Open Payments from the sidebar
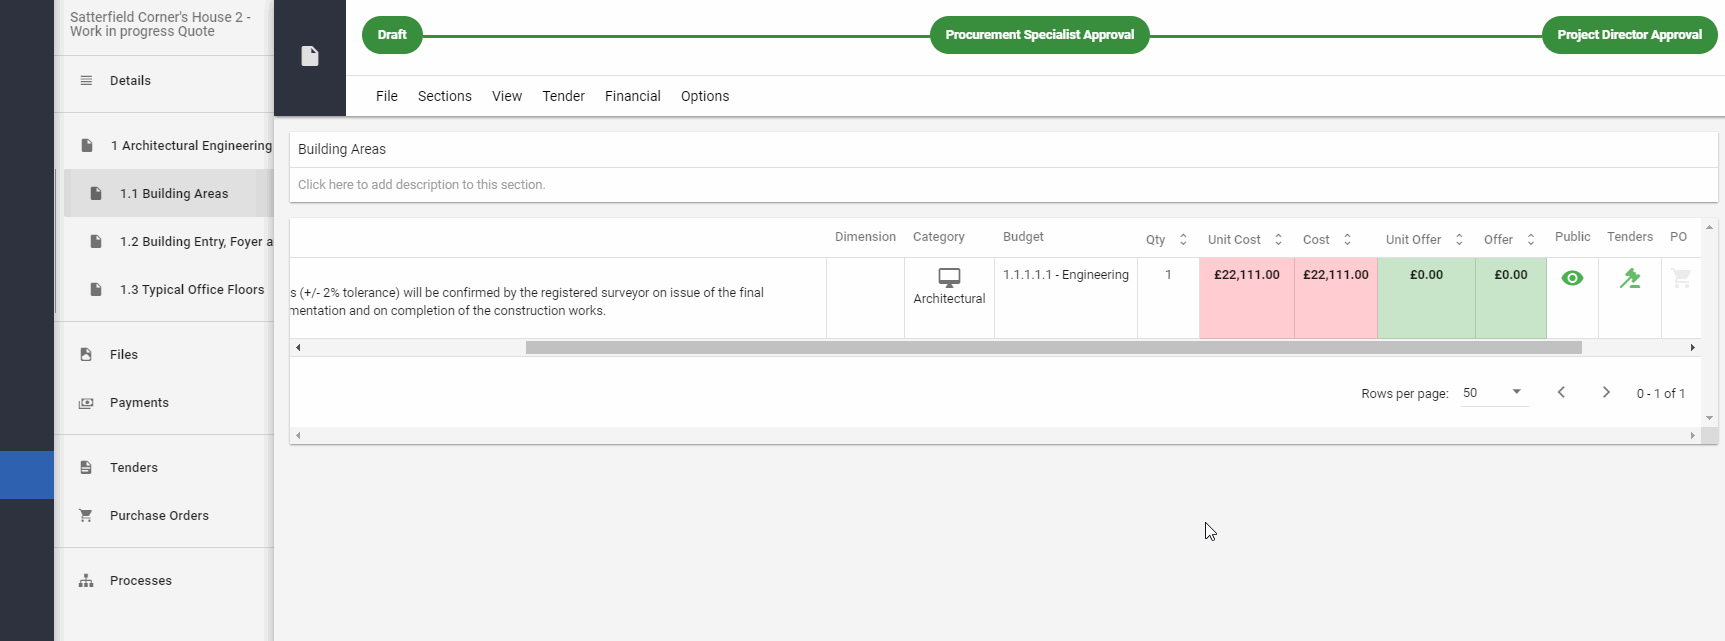Viewport: 1725px width, 641px height. [x=139, y=403]
